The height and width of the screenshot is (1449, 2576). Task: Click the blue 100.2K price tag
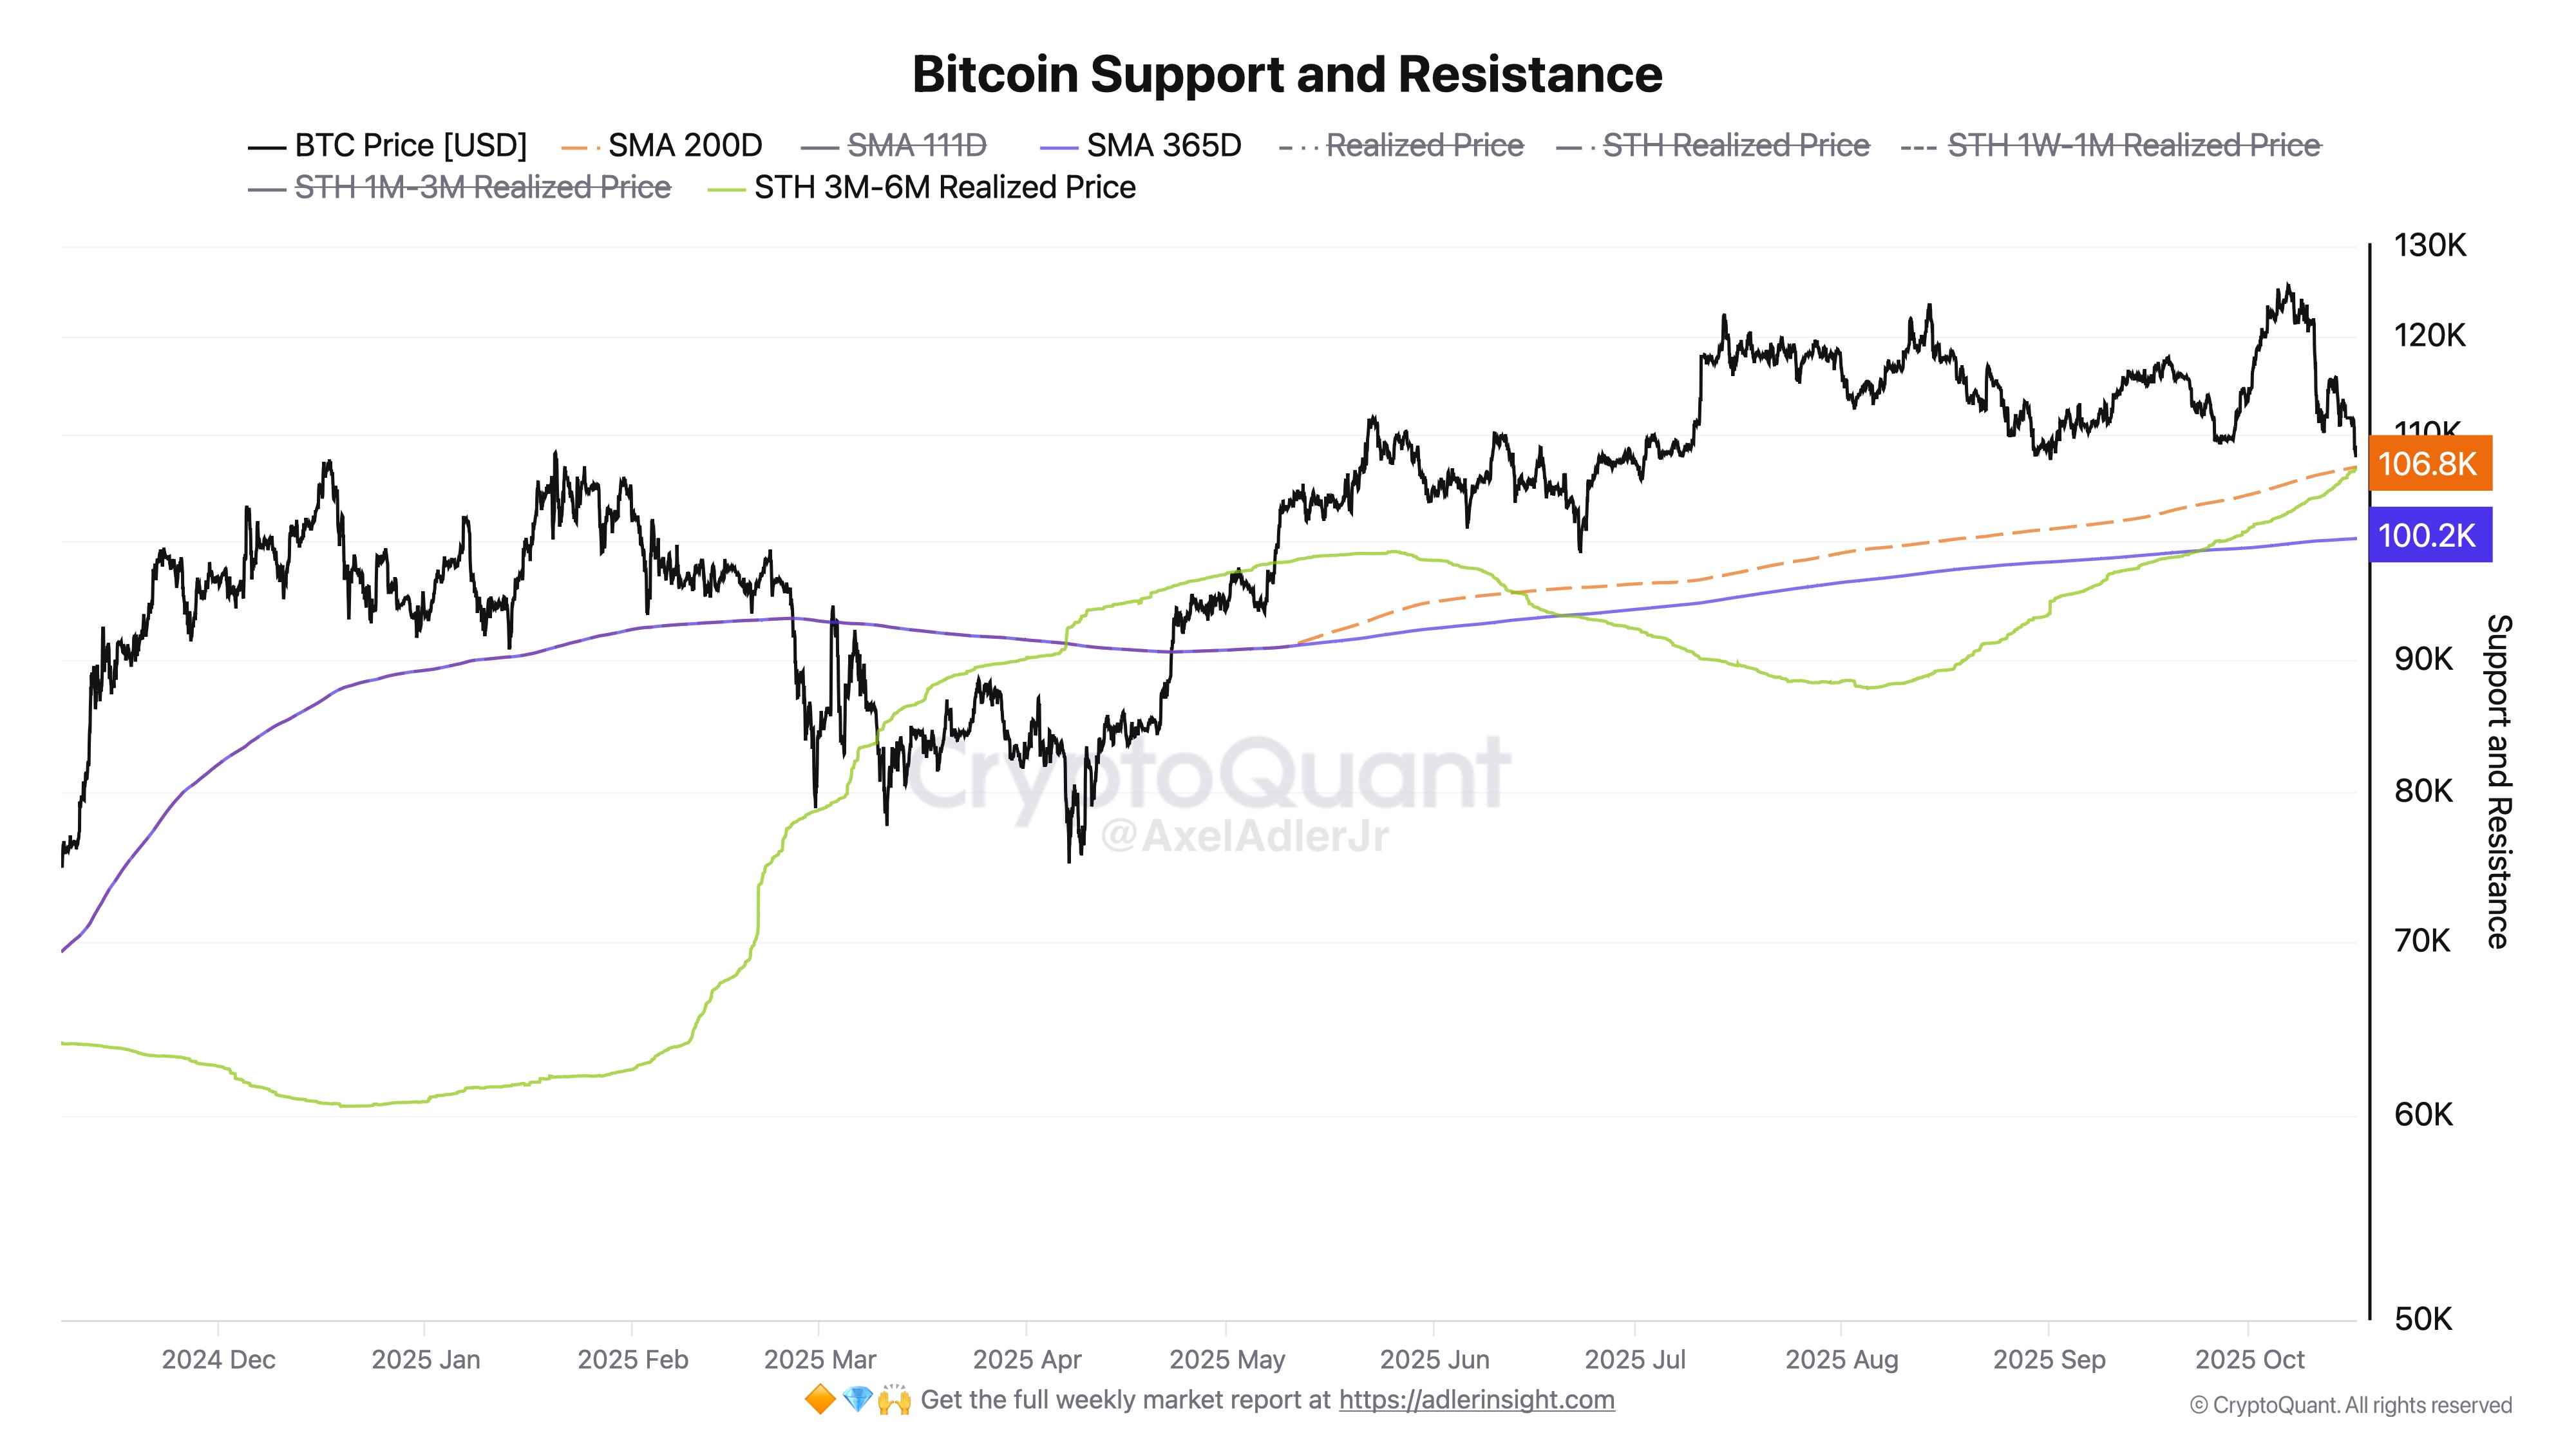[2429, 535]
